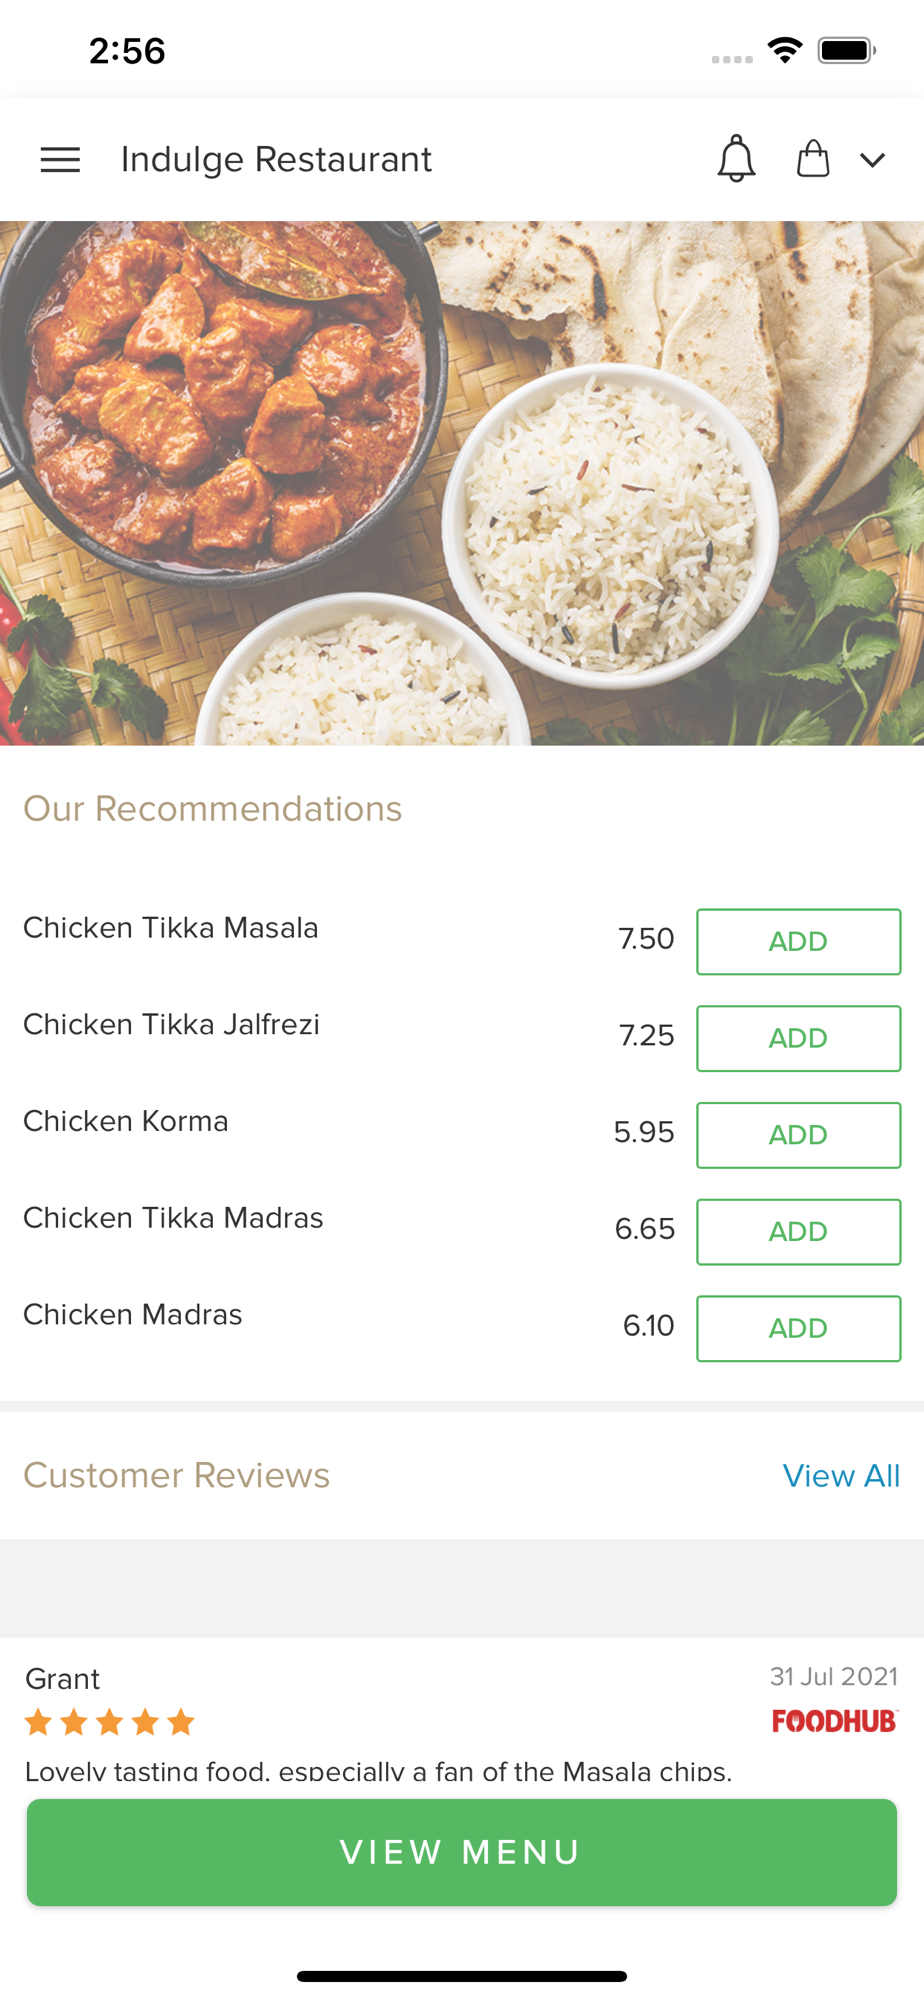The height and width of the screenshot is (2000, 924).
Task: Tap the curry and rice banner image
Action: 462,483
